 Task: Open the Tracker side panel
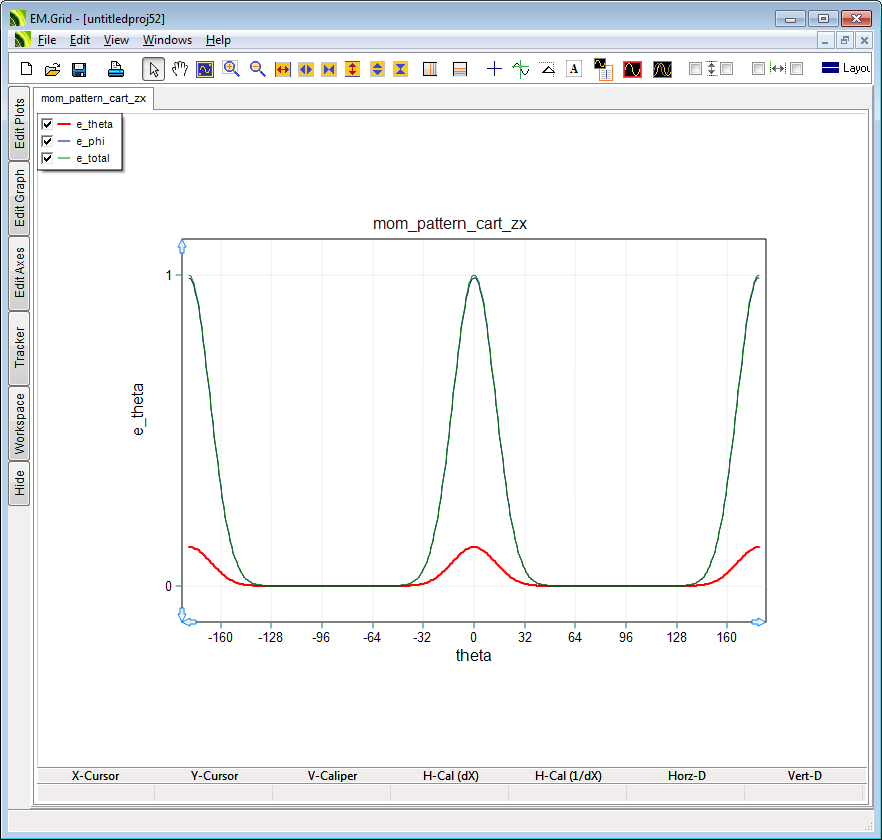[x=19, y=348]
